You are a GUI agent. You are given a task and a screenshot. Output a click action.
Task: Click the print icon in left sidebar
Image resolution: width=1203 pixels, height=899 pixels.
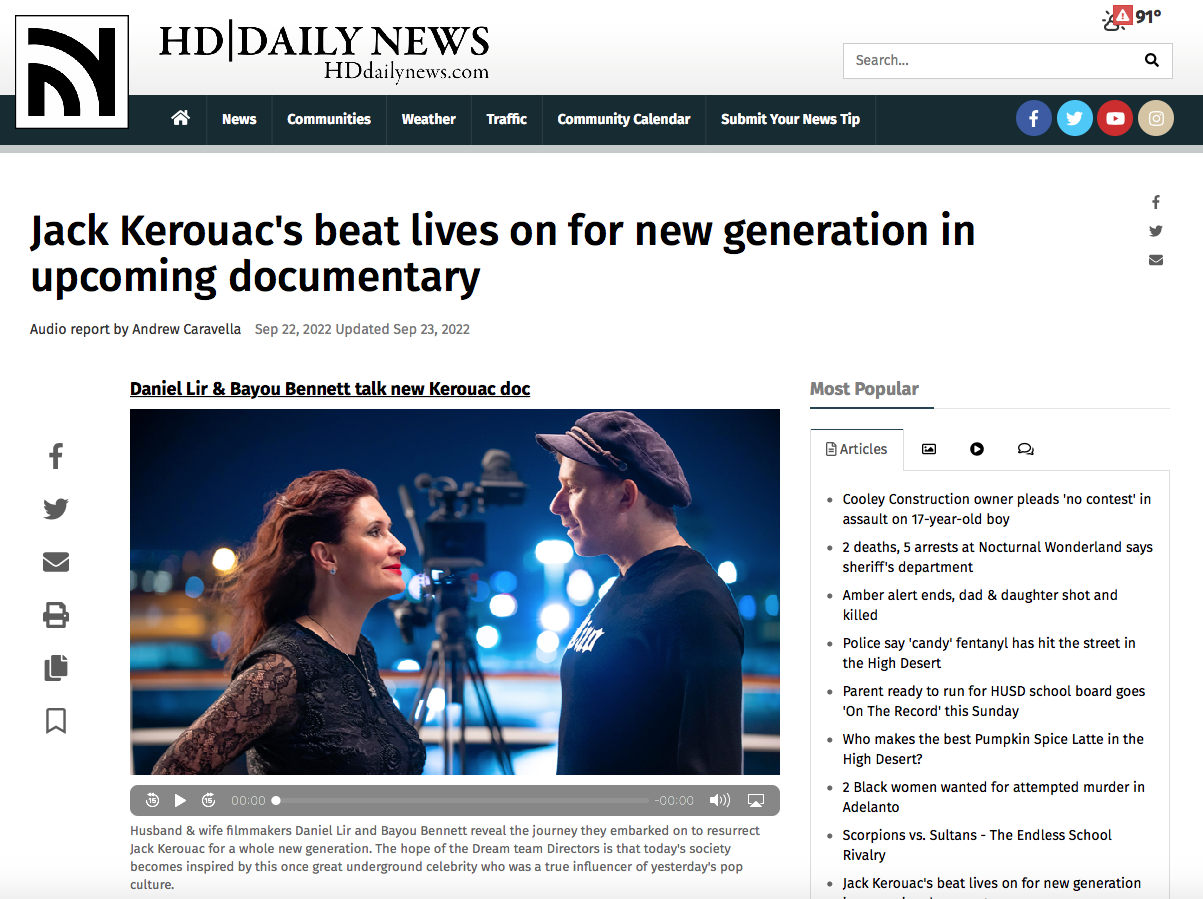56,614
